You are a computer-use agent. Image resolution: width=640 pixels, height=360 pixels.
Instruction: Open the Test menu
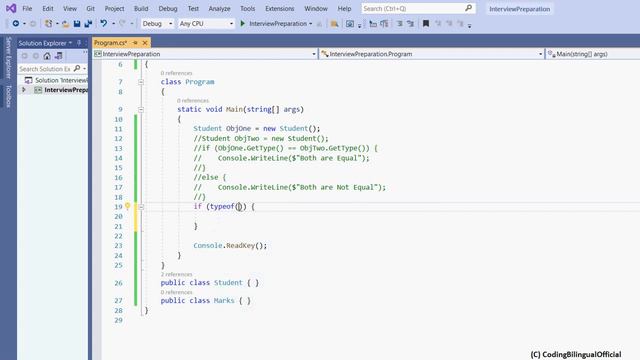coord(193,8)
